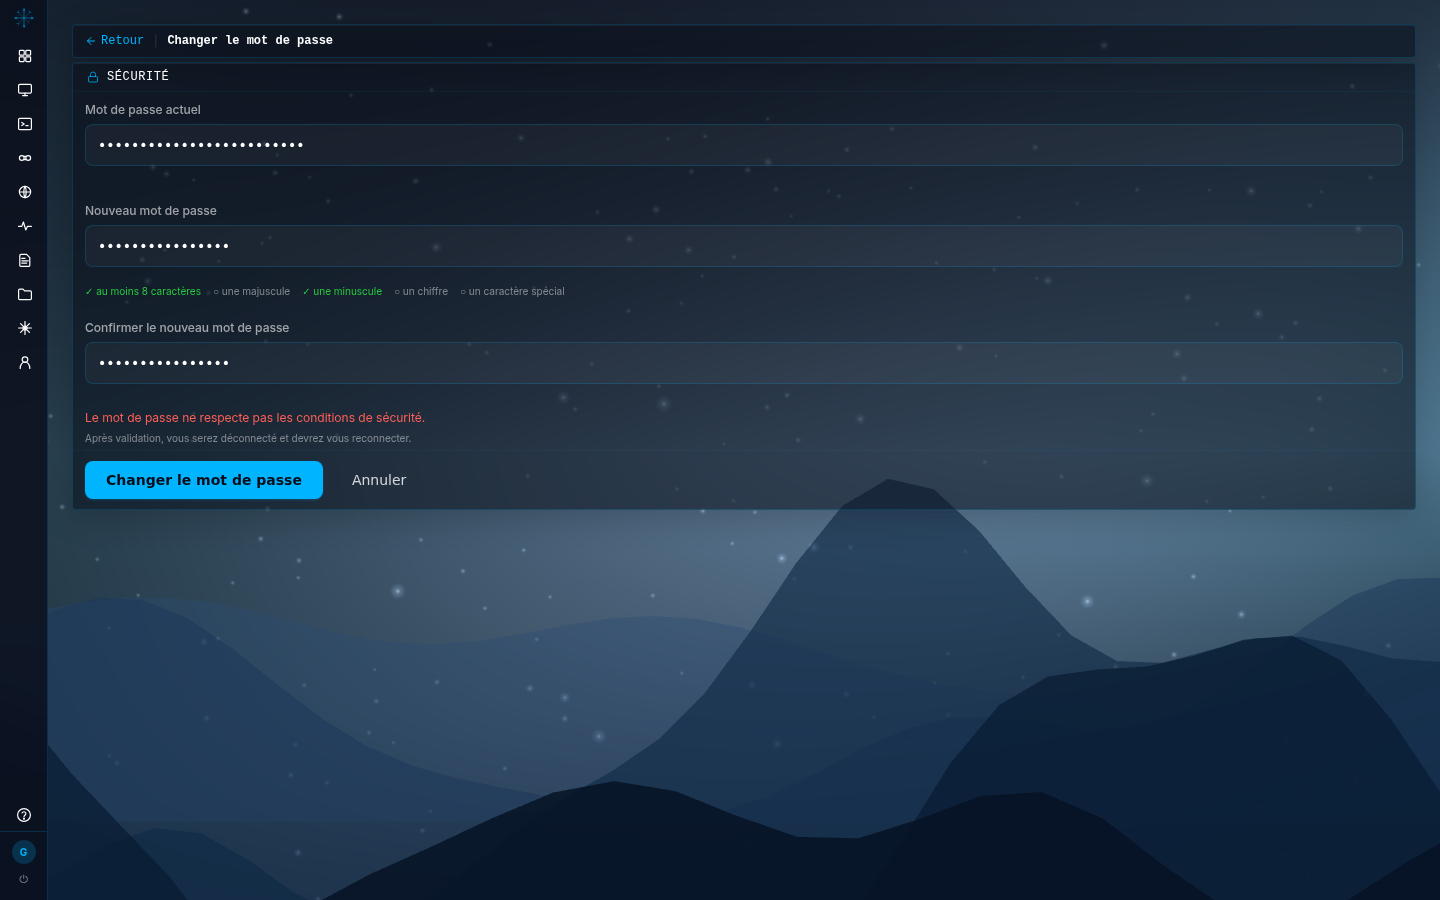The height and width of the screenshot is (900, 1440).
Task: Open the user profile icon in sidebar
Action: tap(25, 362)
